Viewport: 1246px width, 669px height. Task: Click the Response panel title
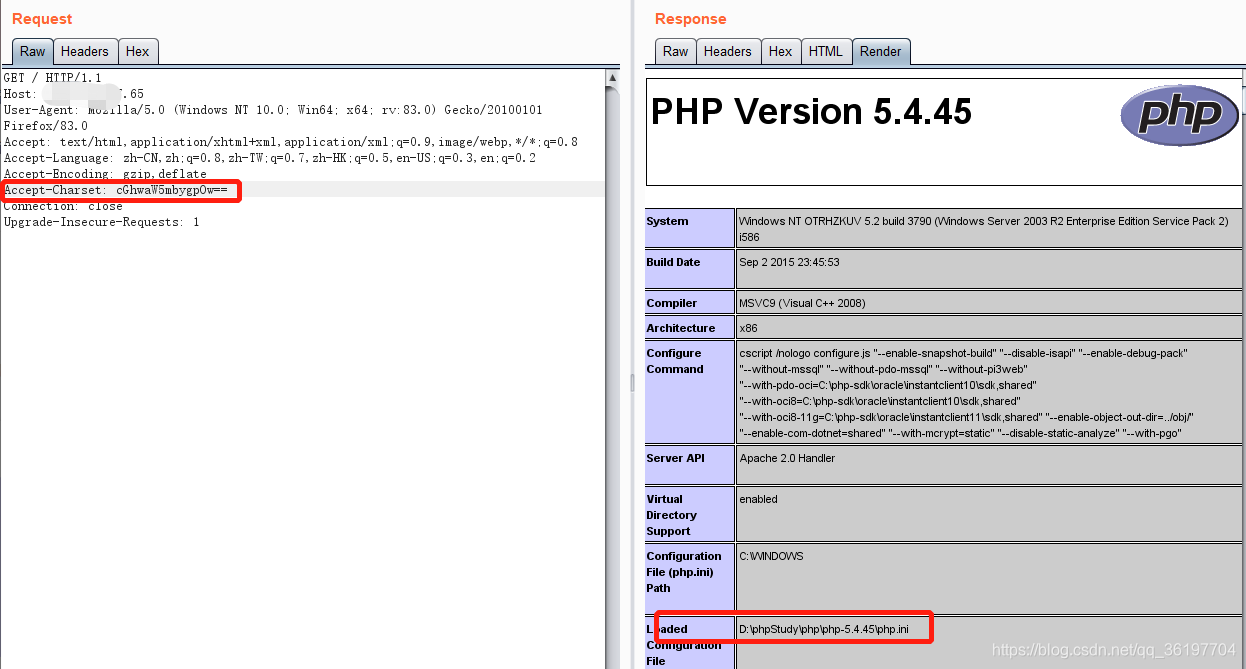pos(691,19)
